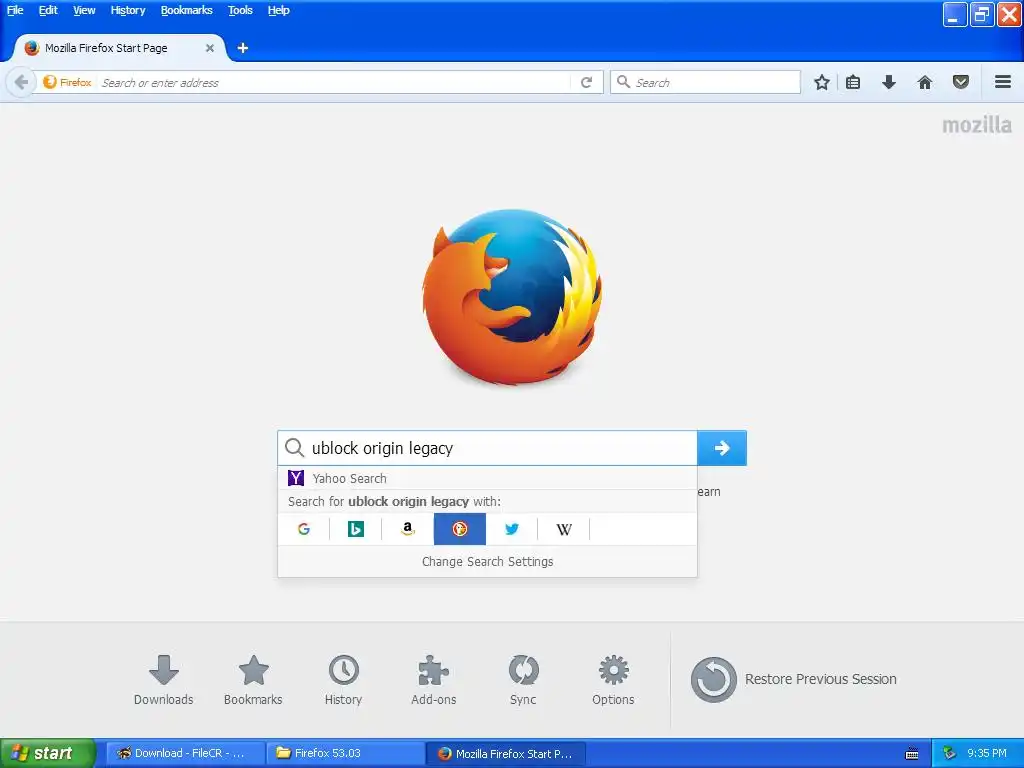Click the 9:35 PM clock

coord(987,753)
